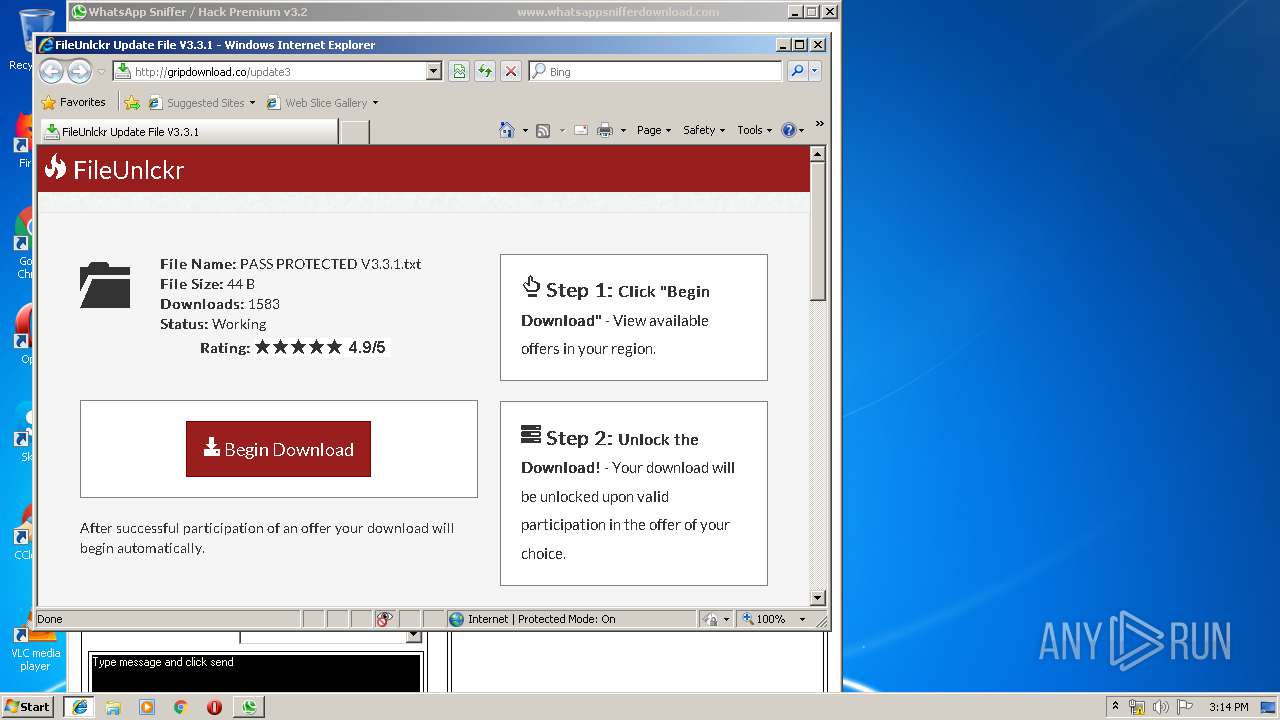Click the "Type message and click send" box
Viewport: 1280px width, 720px height.
[x=256, y=672]
